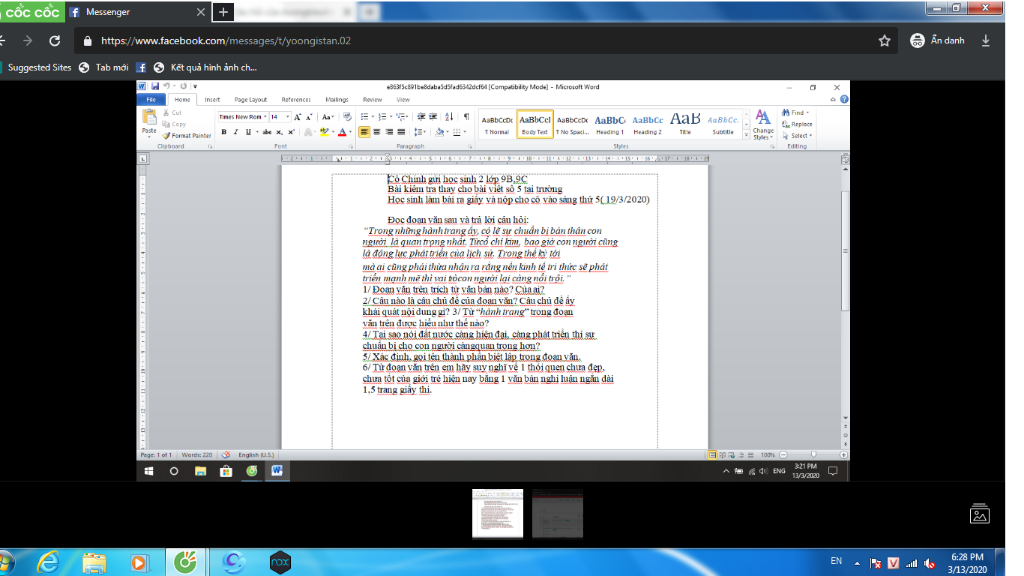
Task: Toggle Bold formatting in Word's ribbon
Action: pos(224,132)
